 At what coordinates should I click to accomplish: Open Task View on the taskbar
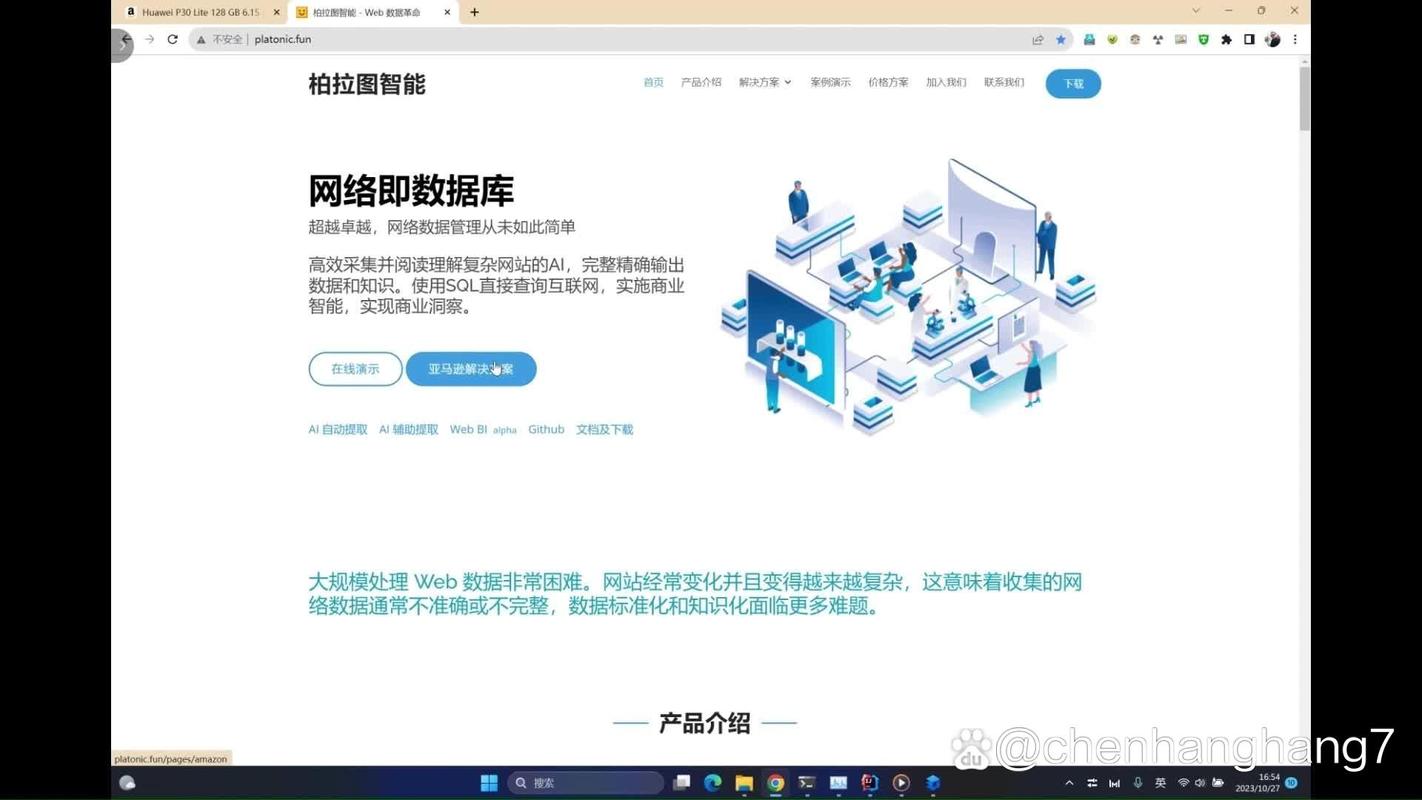point(681,783)
